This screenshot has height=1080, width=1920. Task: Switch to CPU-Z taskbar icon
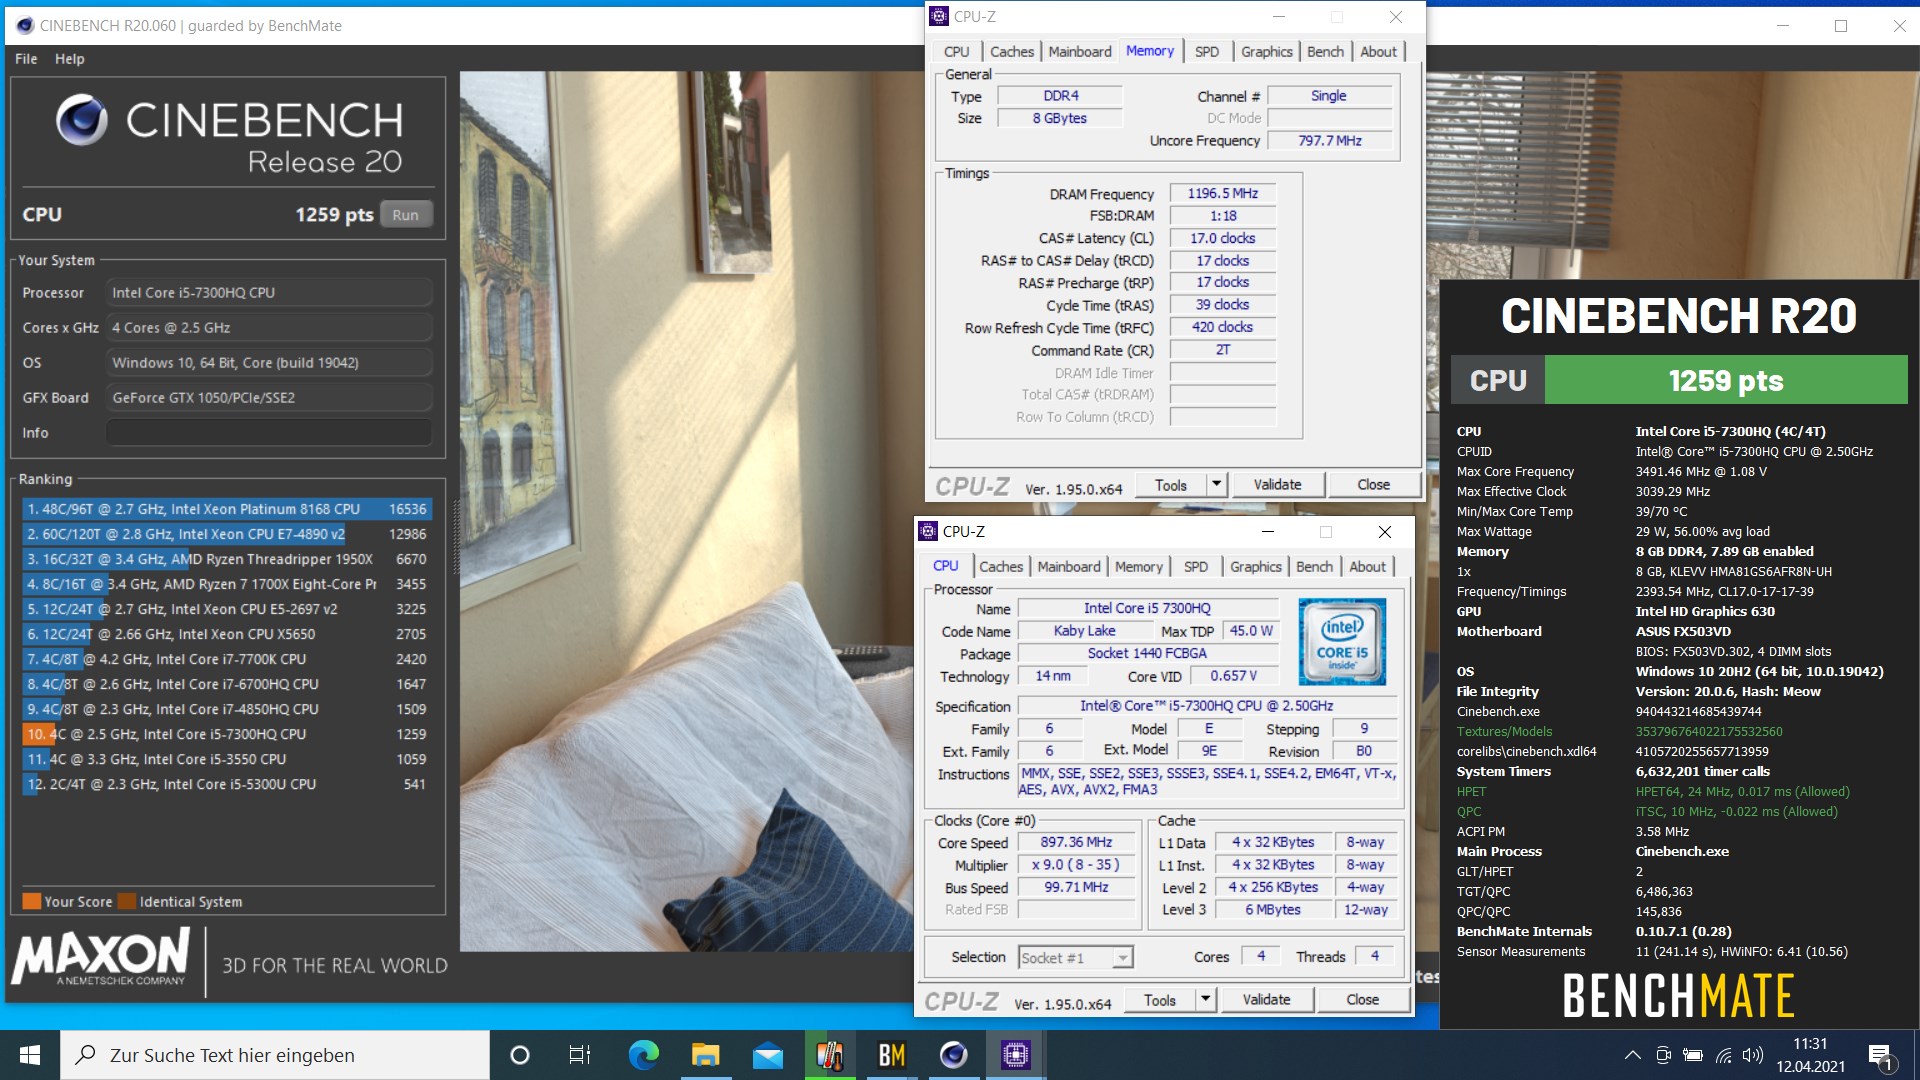[x=1015, y=1055]
